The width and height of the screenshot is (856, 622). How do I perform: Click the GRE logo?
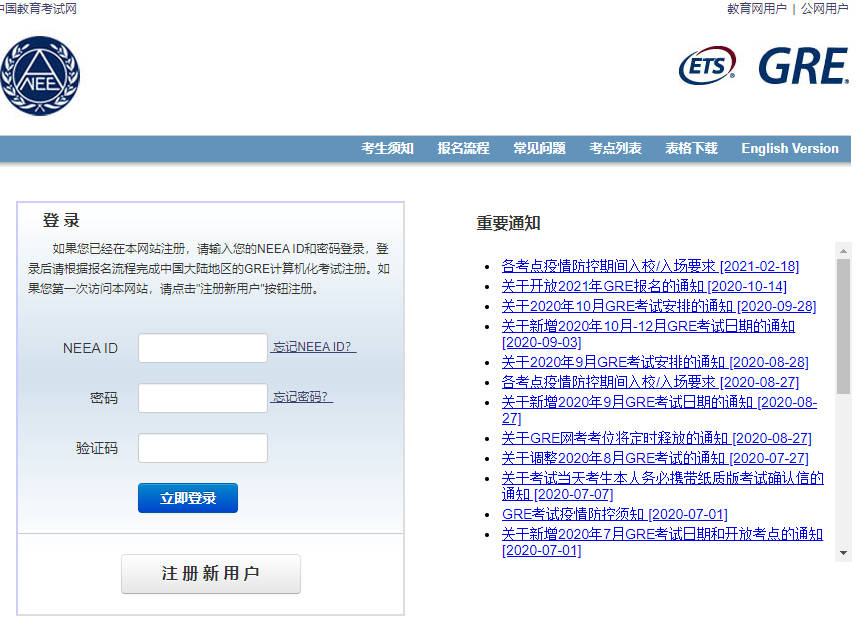[802, 66]
